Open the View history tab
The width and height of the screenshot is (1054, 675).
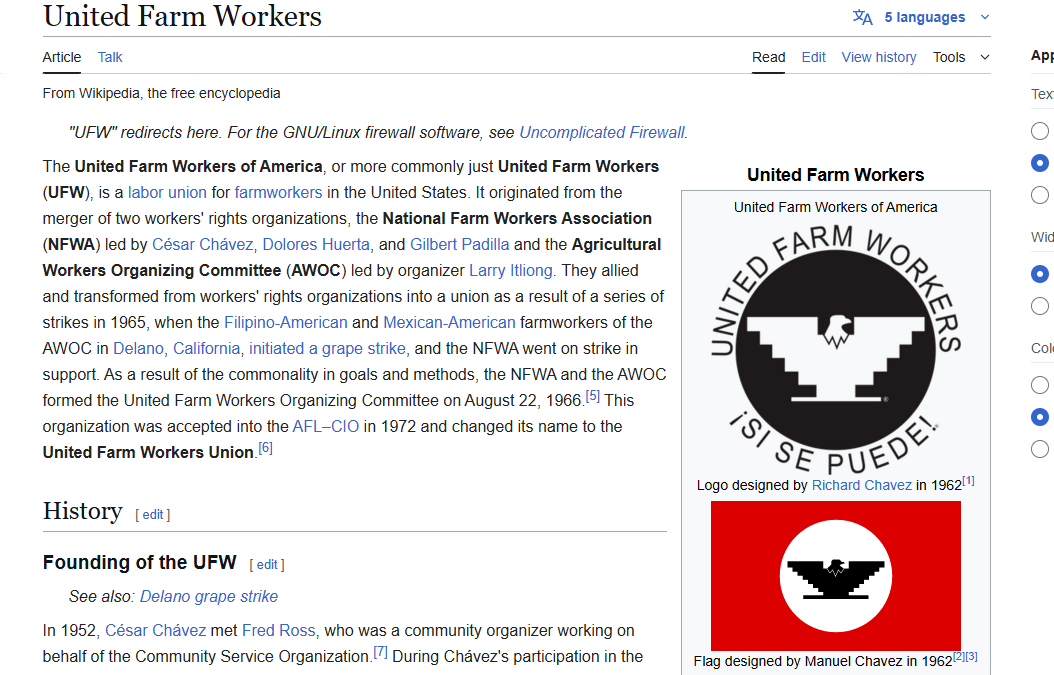[x=879, y=57]
